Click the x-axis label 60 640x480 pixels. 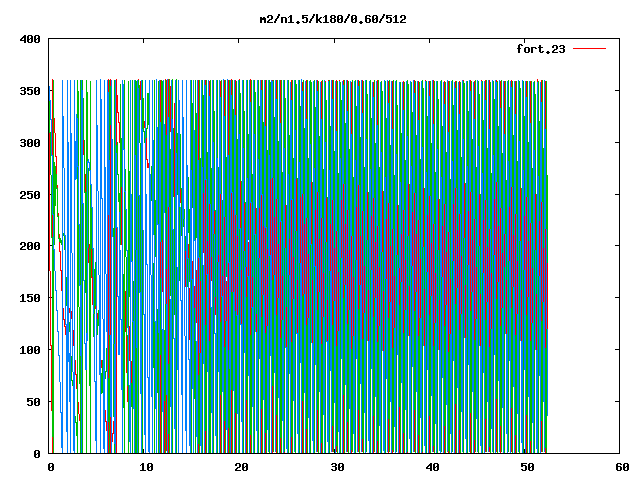[622, 467]
